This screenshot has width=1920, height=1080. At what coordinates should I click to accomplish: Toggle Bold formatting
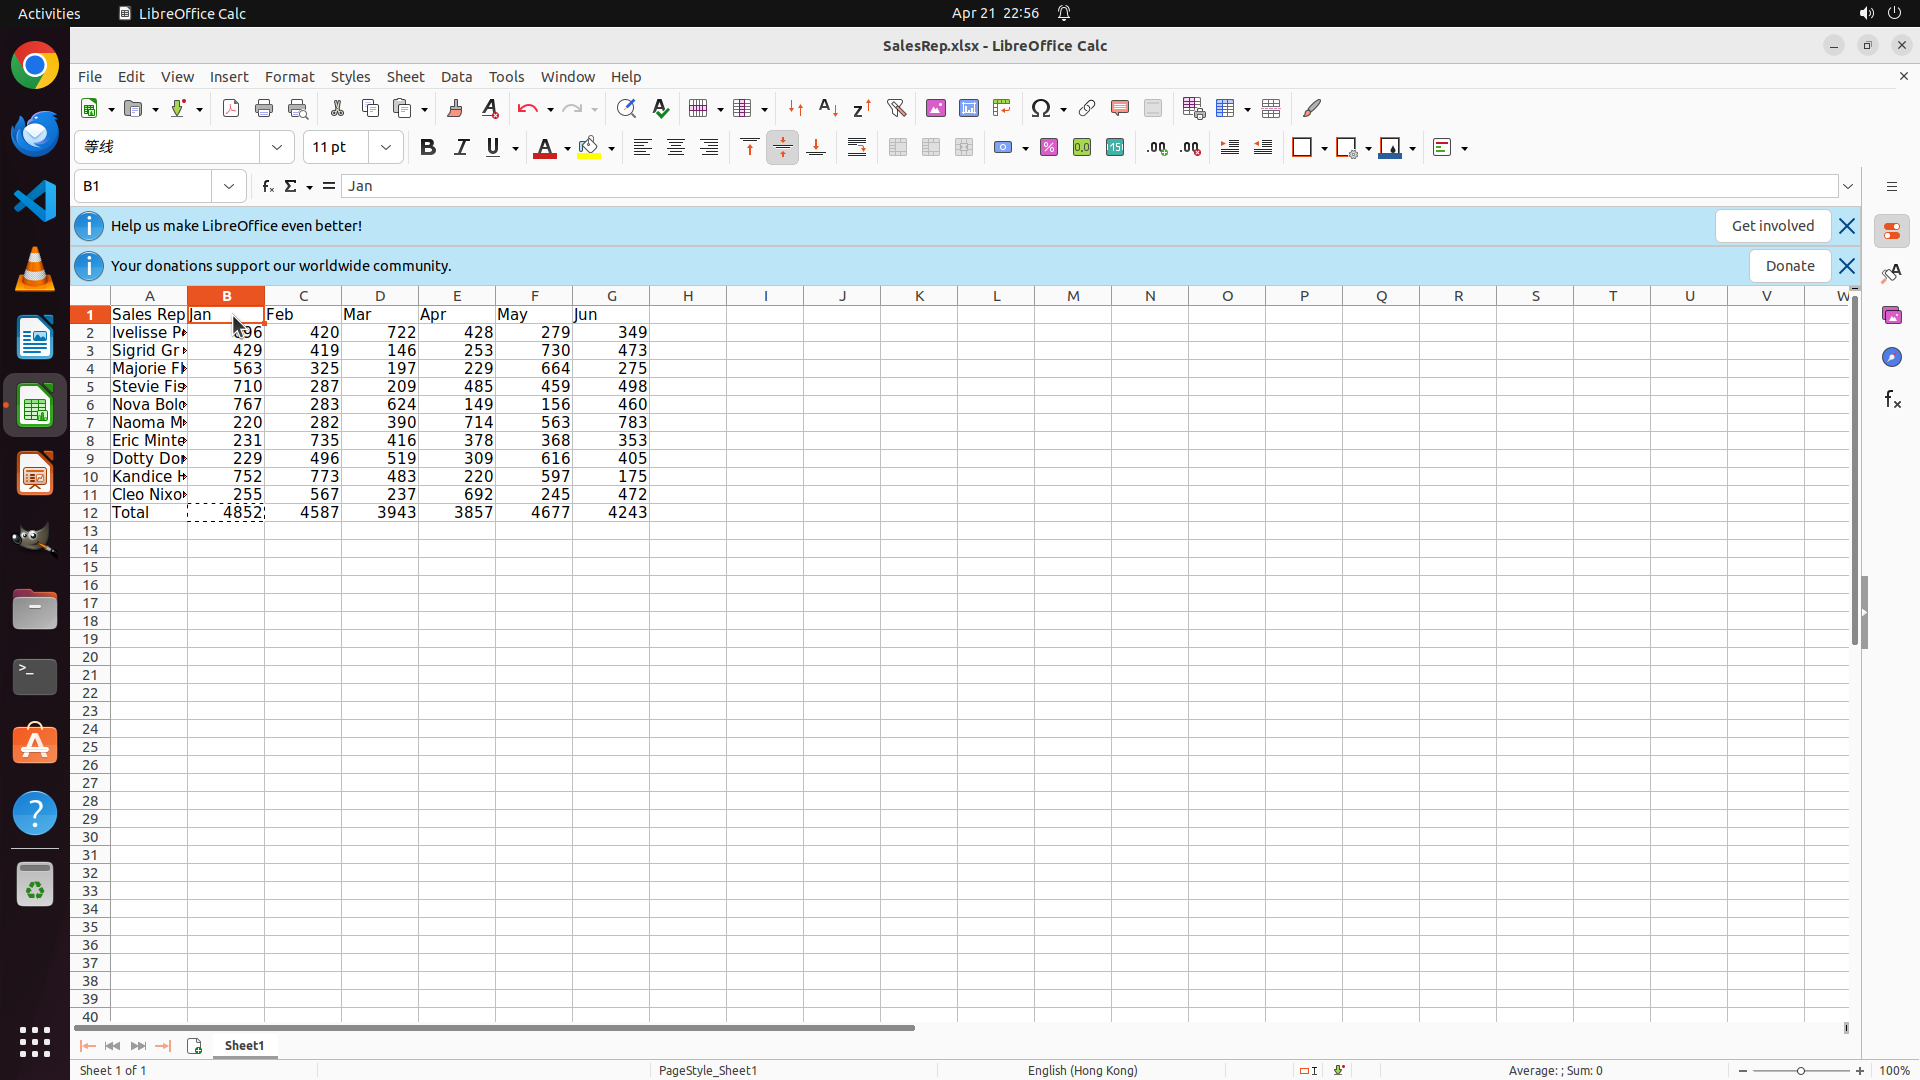click(428, 147)
